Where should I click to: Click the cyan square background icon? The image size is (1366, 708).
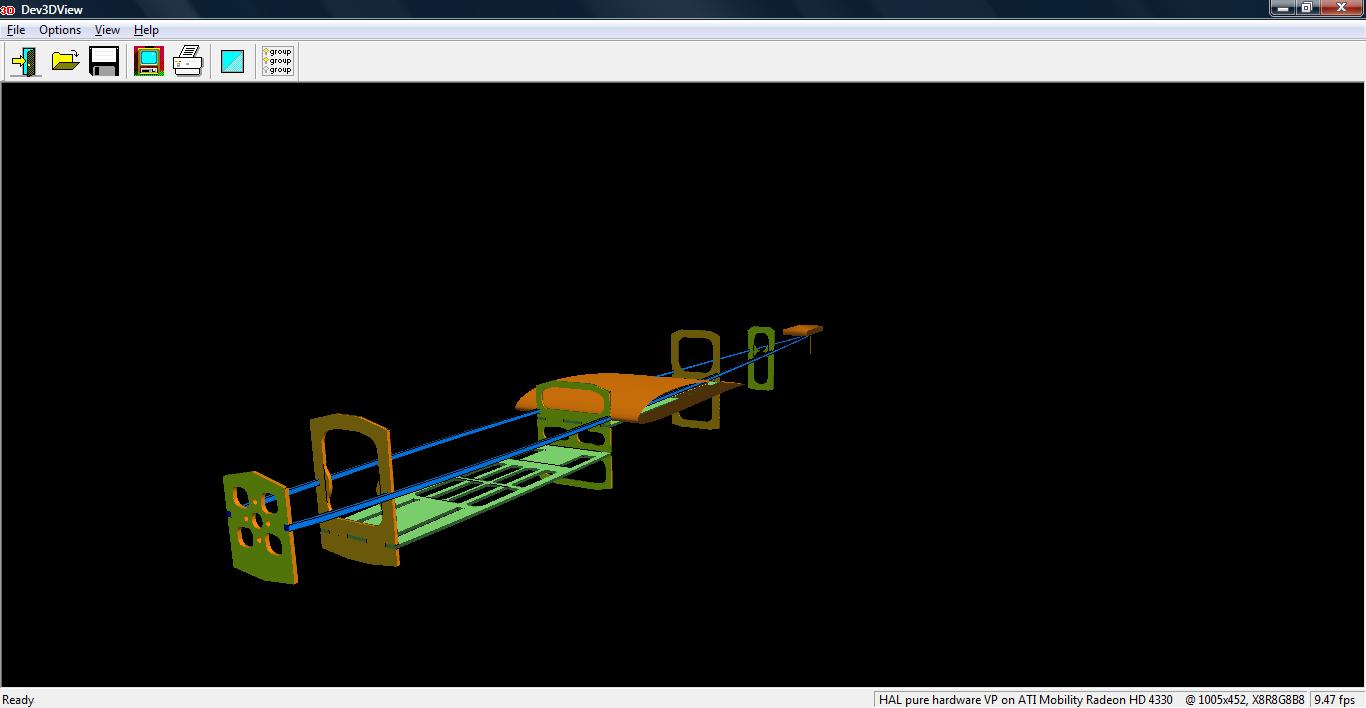[232, 62]
